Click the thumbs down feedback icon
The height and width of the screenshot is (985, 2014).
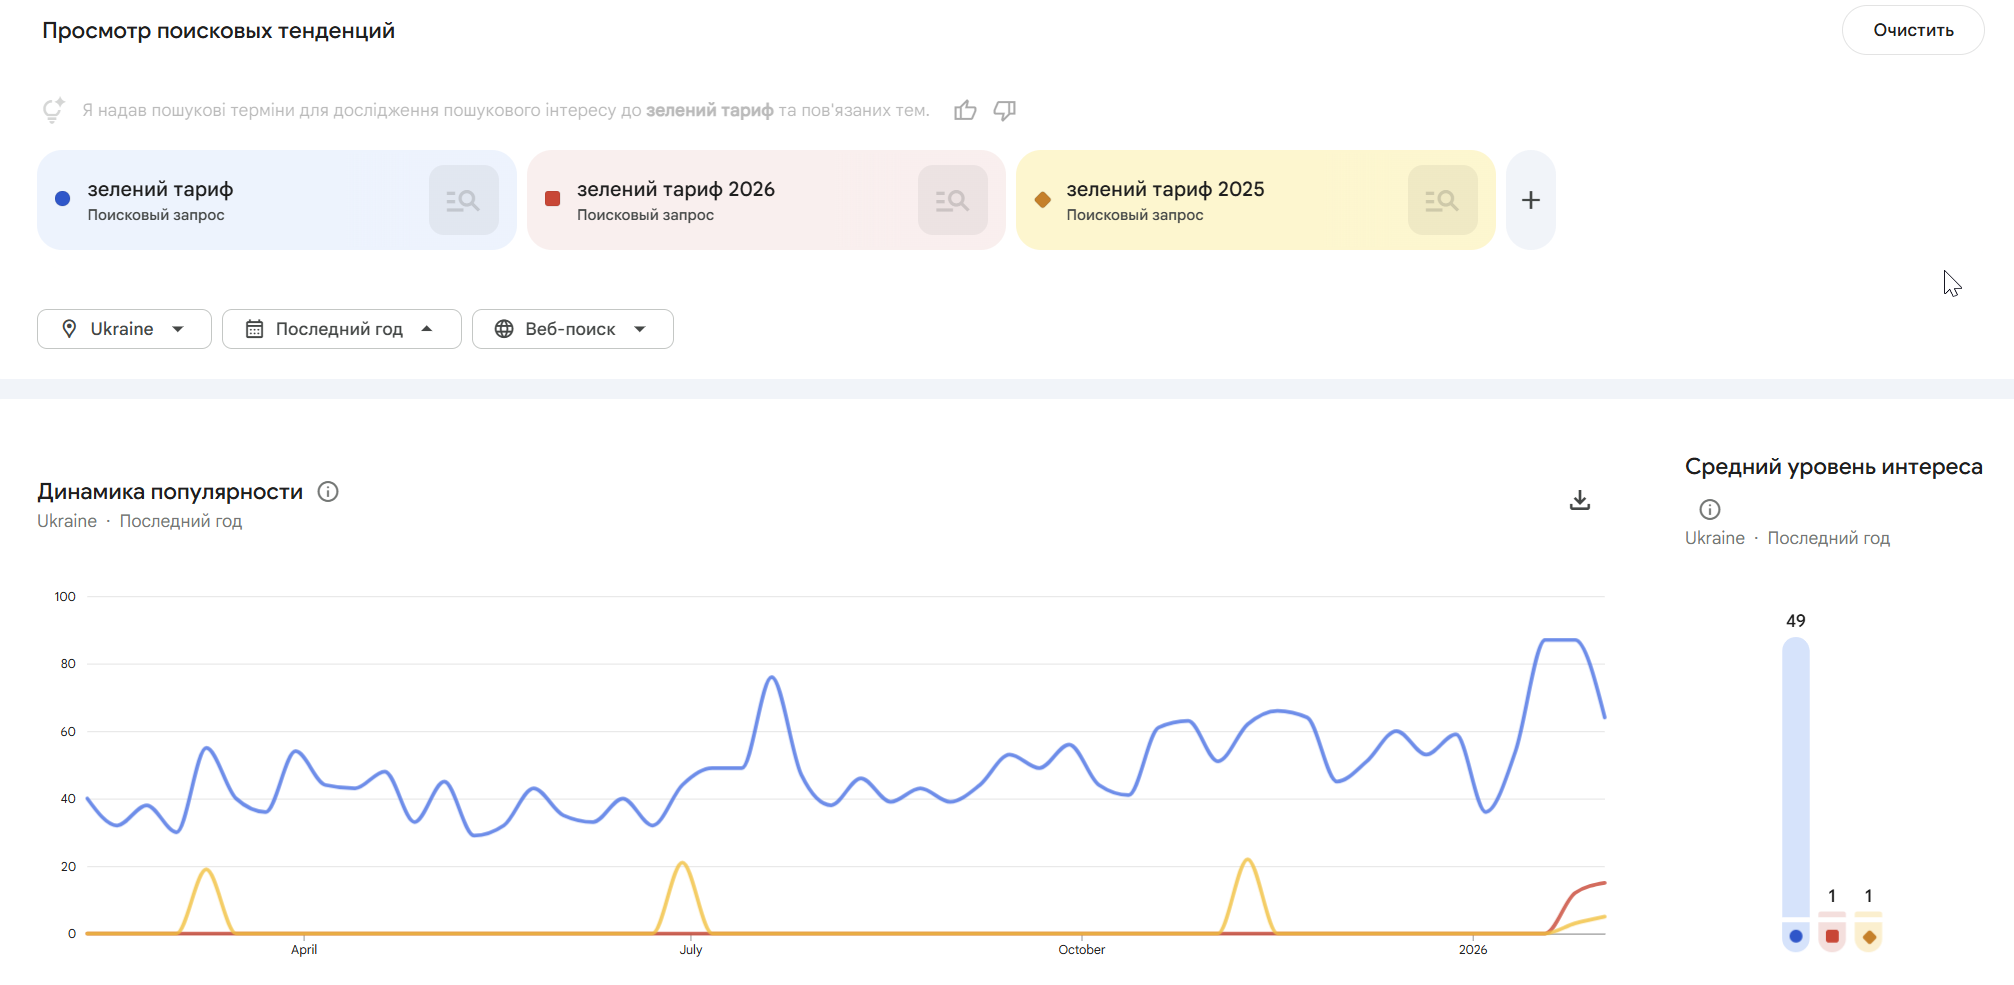point(1005,110)
